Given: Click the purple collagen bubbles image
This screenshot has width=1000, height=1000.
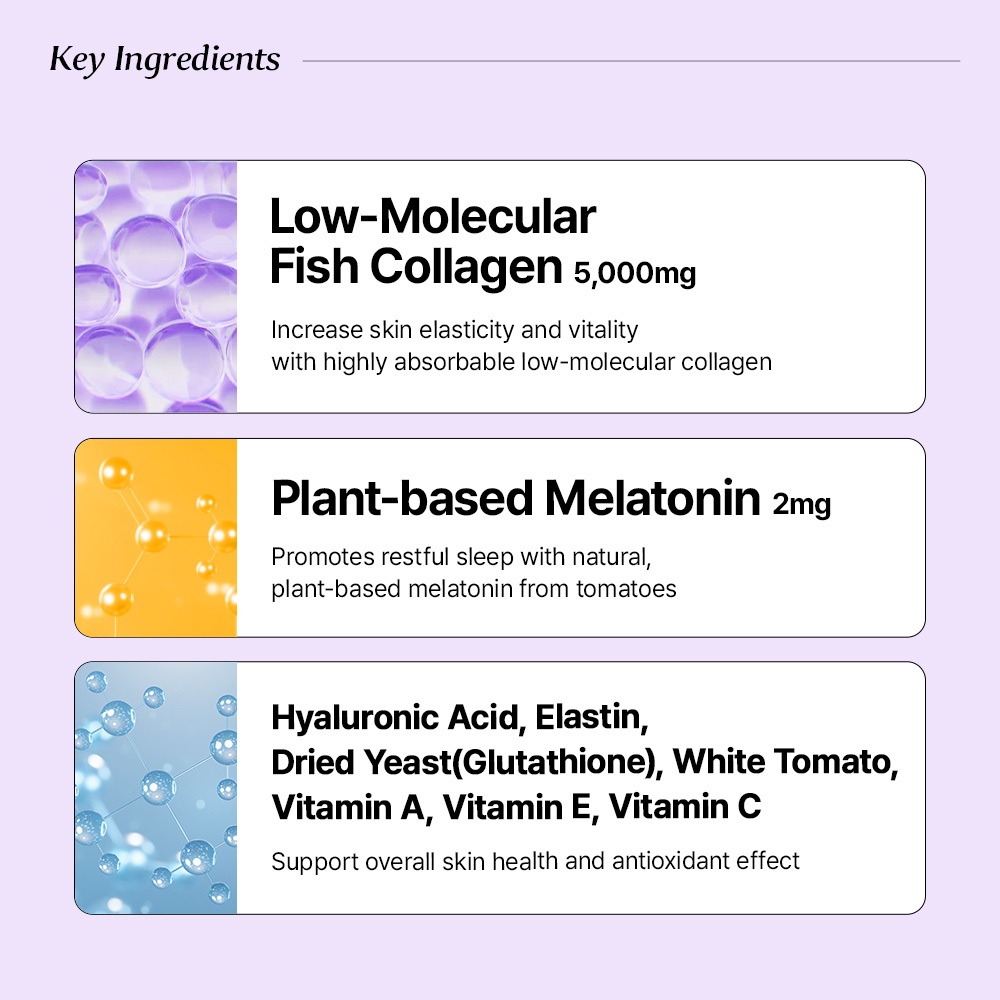Looking at the screenshot, I should coord(156,287).
